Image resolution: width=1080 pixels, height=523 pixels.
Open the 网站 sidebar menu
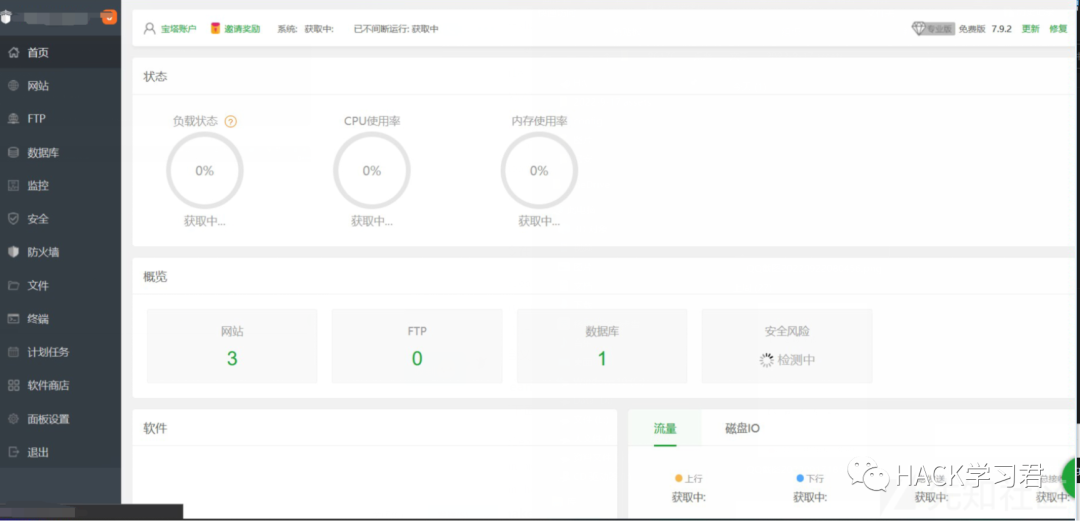coord(61,85)
